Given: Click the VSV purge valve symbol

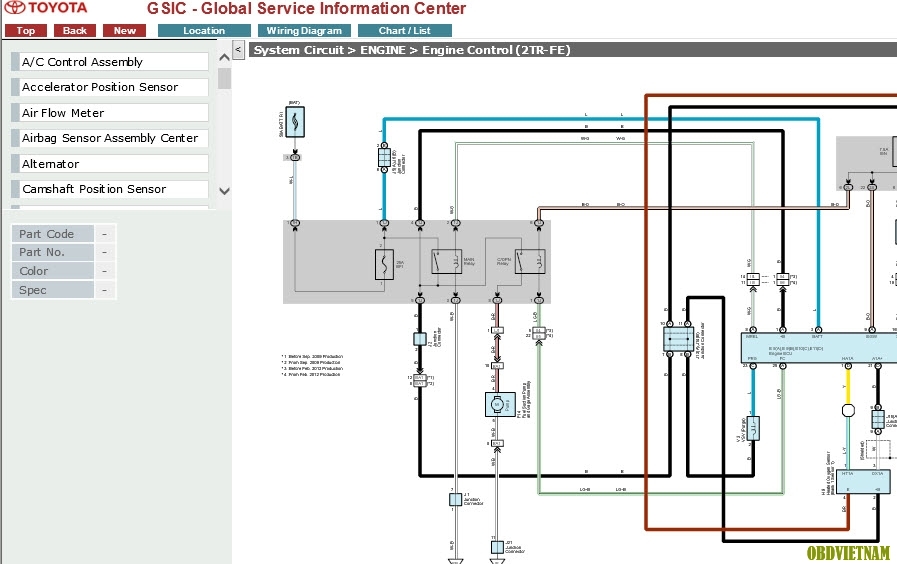Looking at the screenshot, I should (x=753, y=428).
